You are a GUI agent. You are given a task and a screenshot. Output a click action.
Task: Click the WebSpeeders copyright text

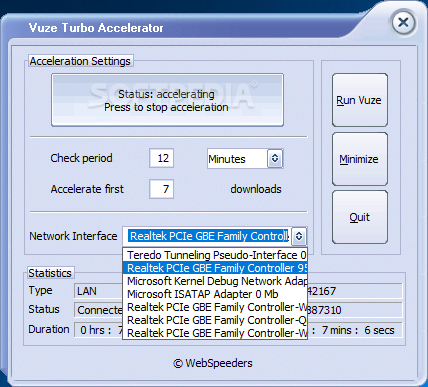pos(213,363)
